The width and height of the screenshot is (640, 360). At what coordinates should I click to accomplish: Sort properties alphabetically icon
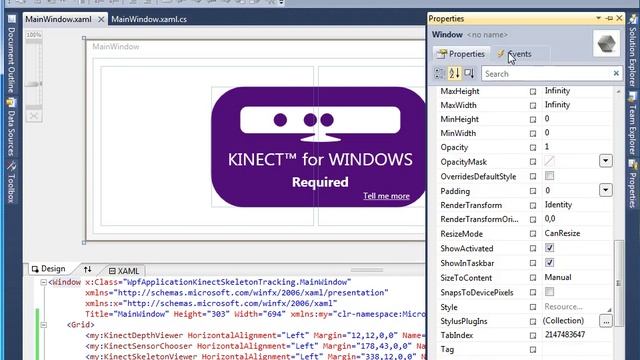tap(454, 73)
